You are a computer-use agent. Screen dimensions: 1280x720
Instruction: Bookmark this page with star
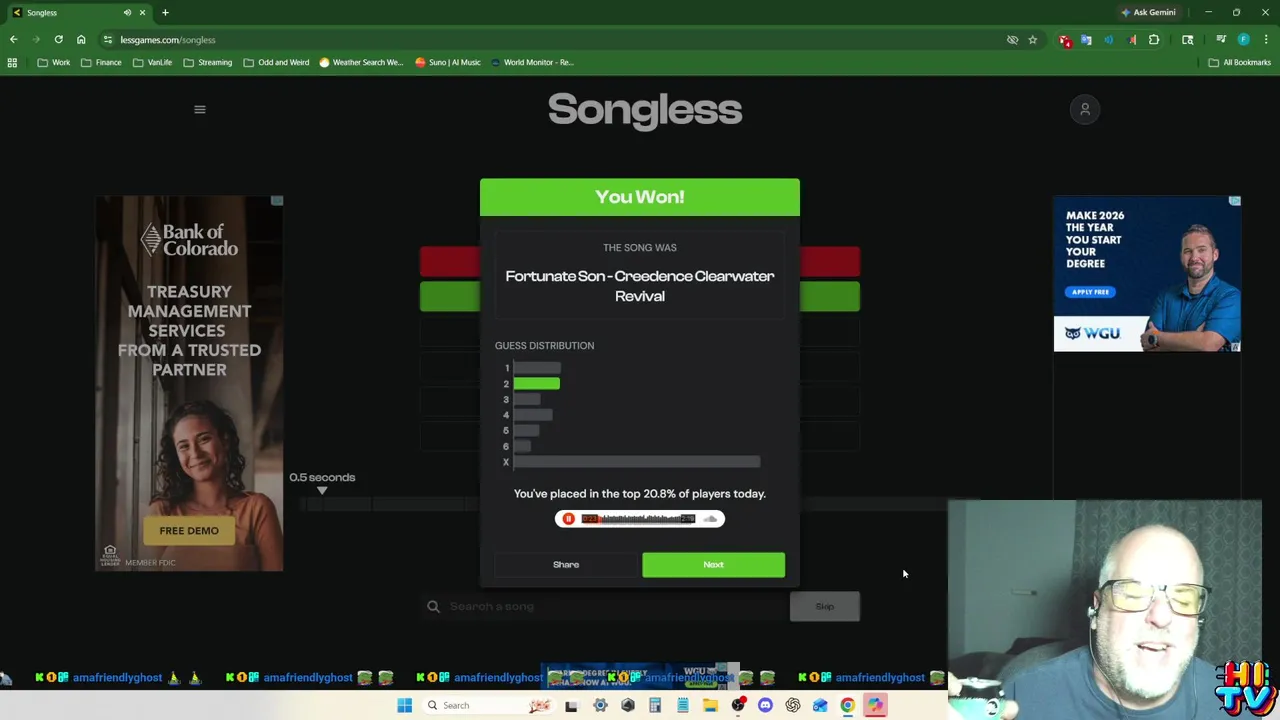pos(1033,40)
